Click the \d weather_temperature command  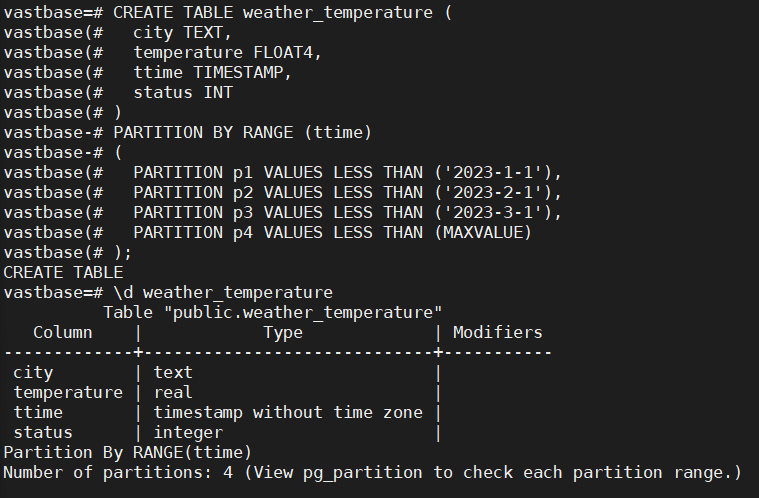(x=222, y=292)
